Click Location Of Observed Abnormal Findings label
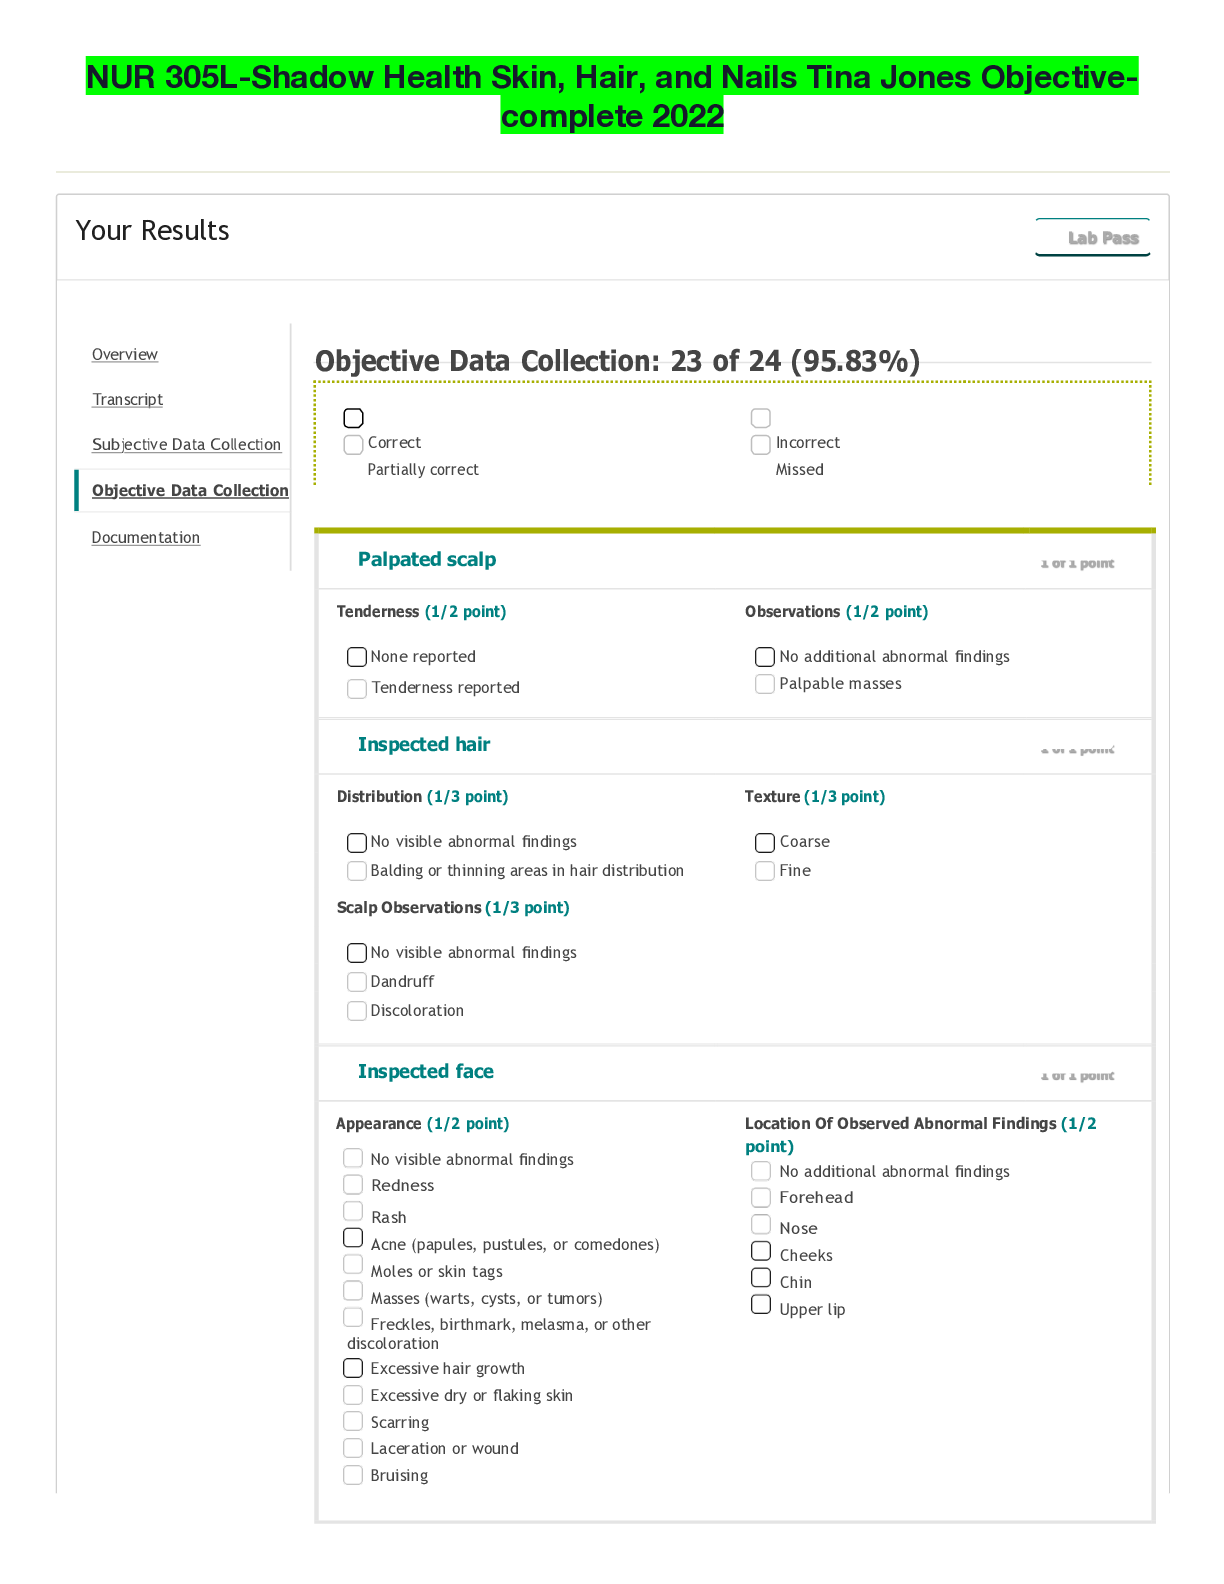Screen dimensions: 1224x1584 921,1135
